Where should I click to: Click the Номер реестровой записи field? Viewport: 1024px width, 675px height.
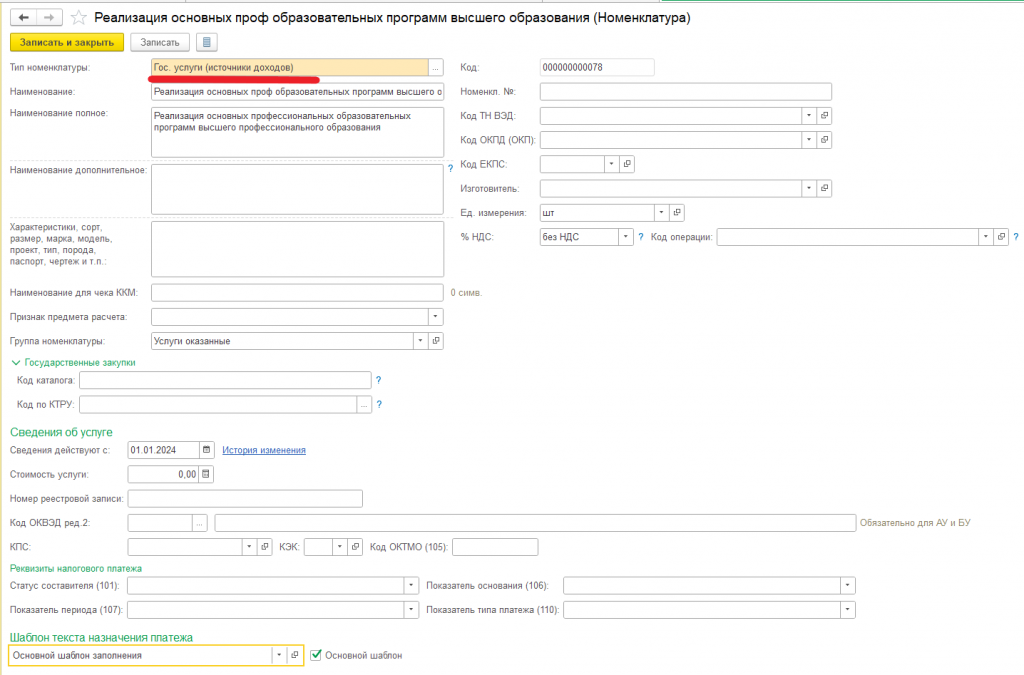click(245, 499)
